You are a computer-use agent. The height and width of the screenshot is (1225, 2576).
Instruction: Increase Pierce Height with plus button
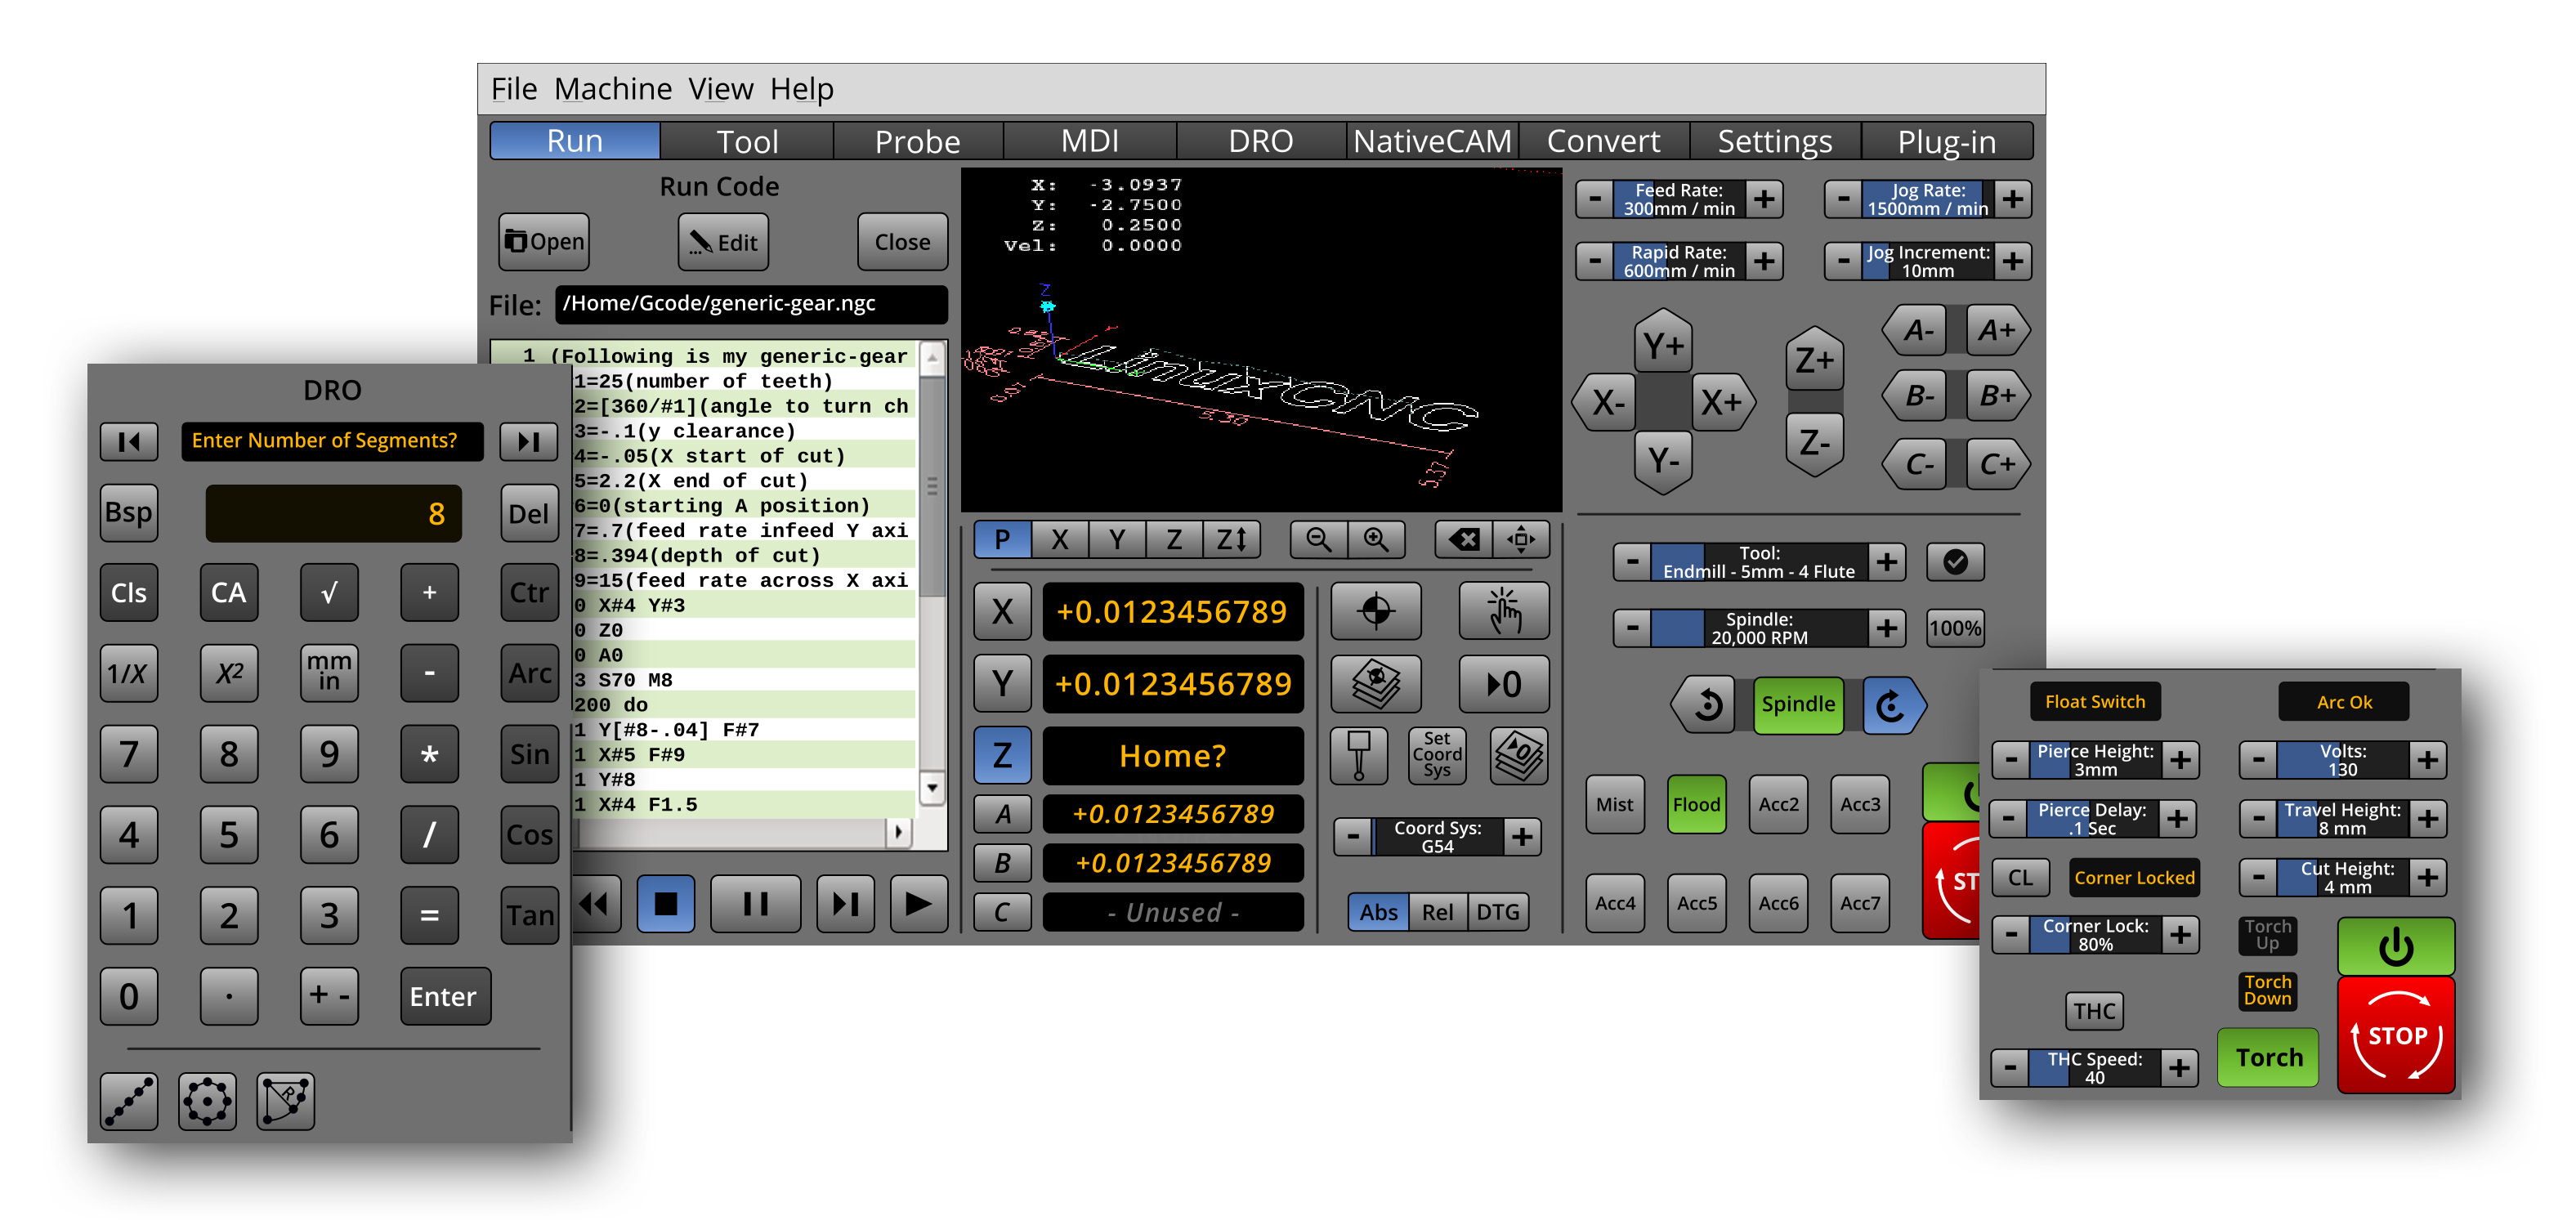[2180, 760]
